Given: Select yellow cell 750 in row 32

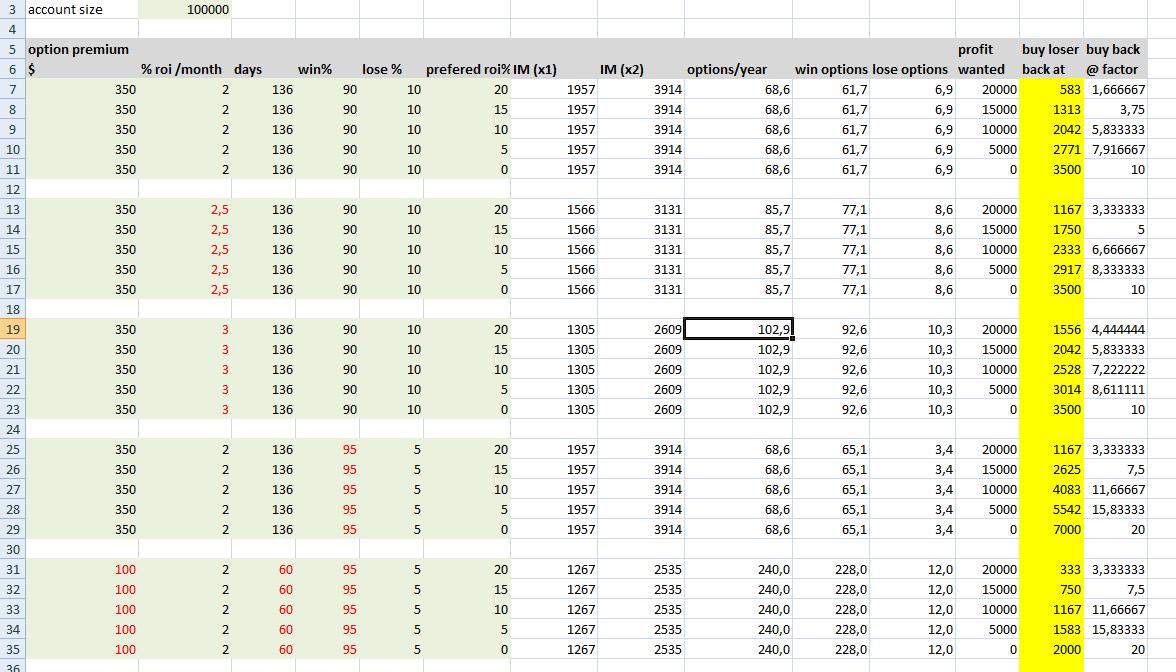Looking at the screenshot, I should (x=1052, y=590).
